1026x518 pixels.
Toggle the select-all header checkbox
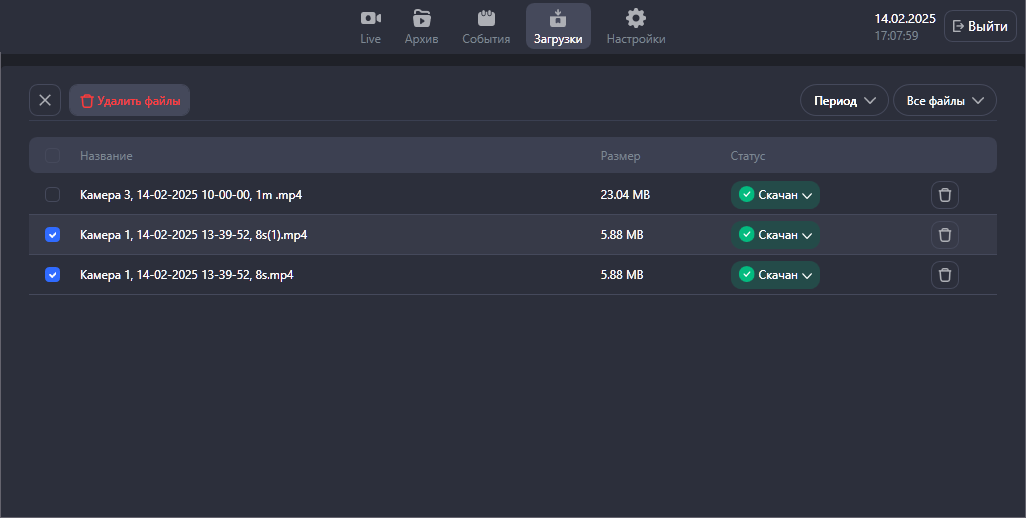[53, 156]
